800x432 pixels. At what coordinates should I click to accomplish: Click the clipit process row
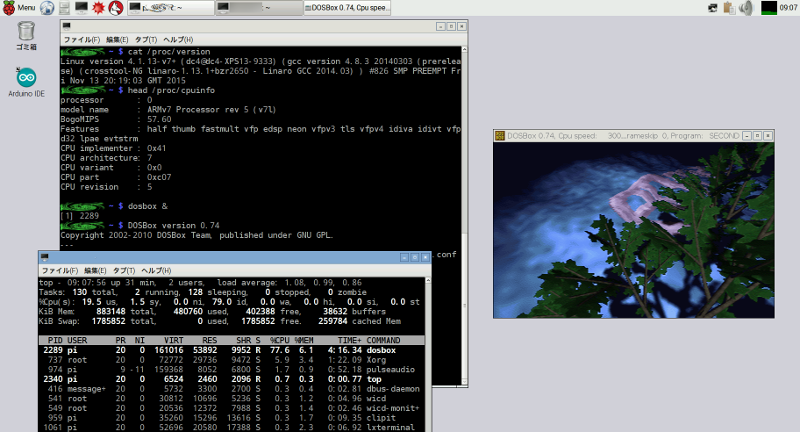232,418
